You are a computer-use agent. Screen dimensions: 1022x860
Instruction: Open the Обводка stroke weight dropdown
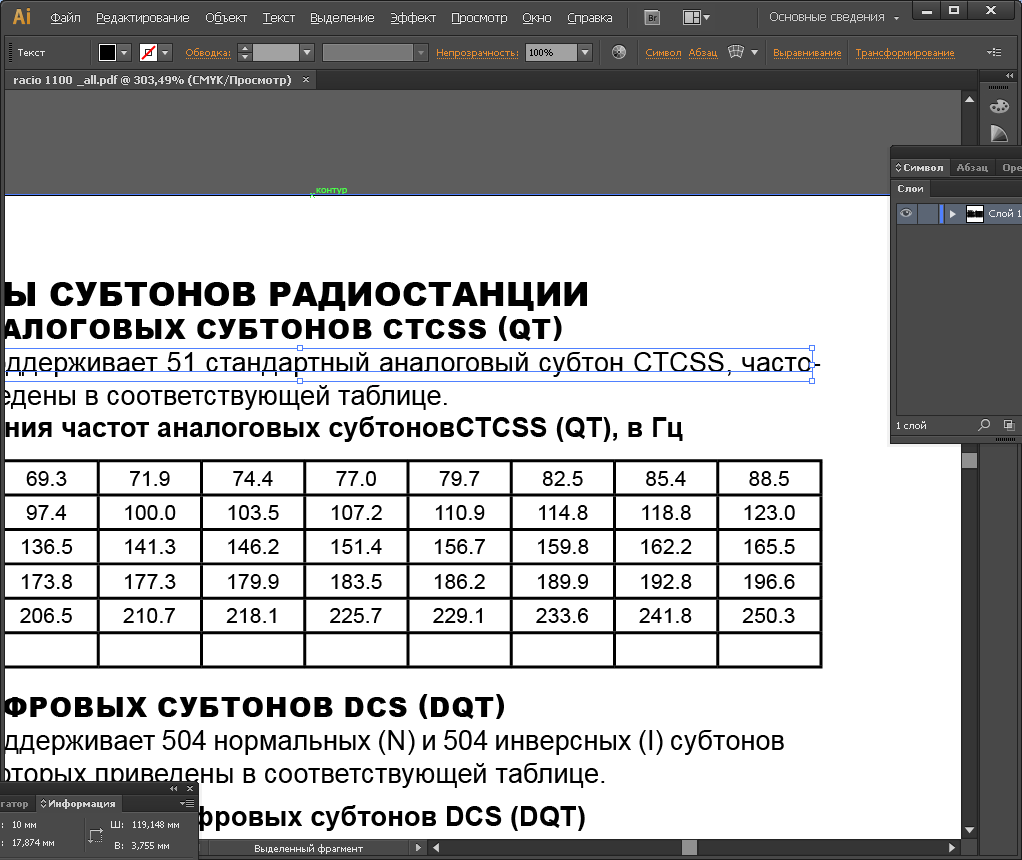tap(306, 51)
